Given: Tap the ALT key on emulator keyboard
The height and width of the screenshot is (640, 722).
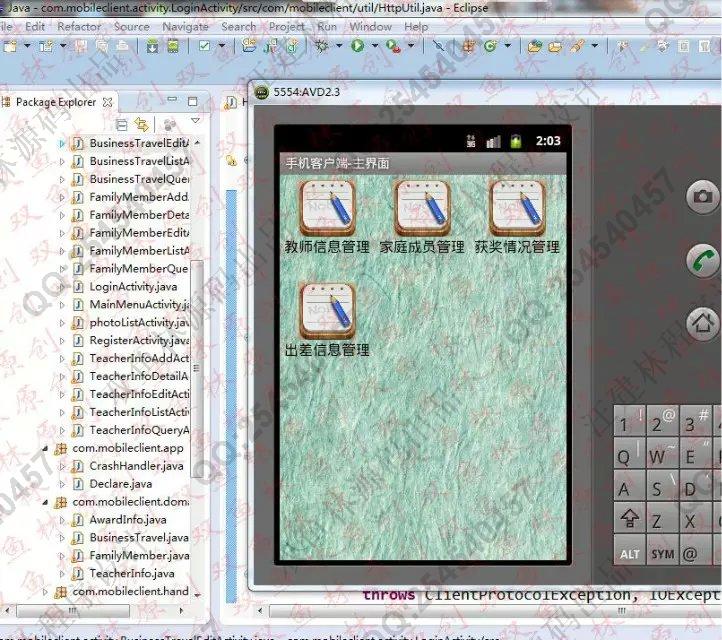Looking at the screenshot, I should [x=629, y=552].
